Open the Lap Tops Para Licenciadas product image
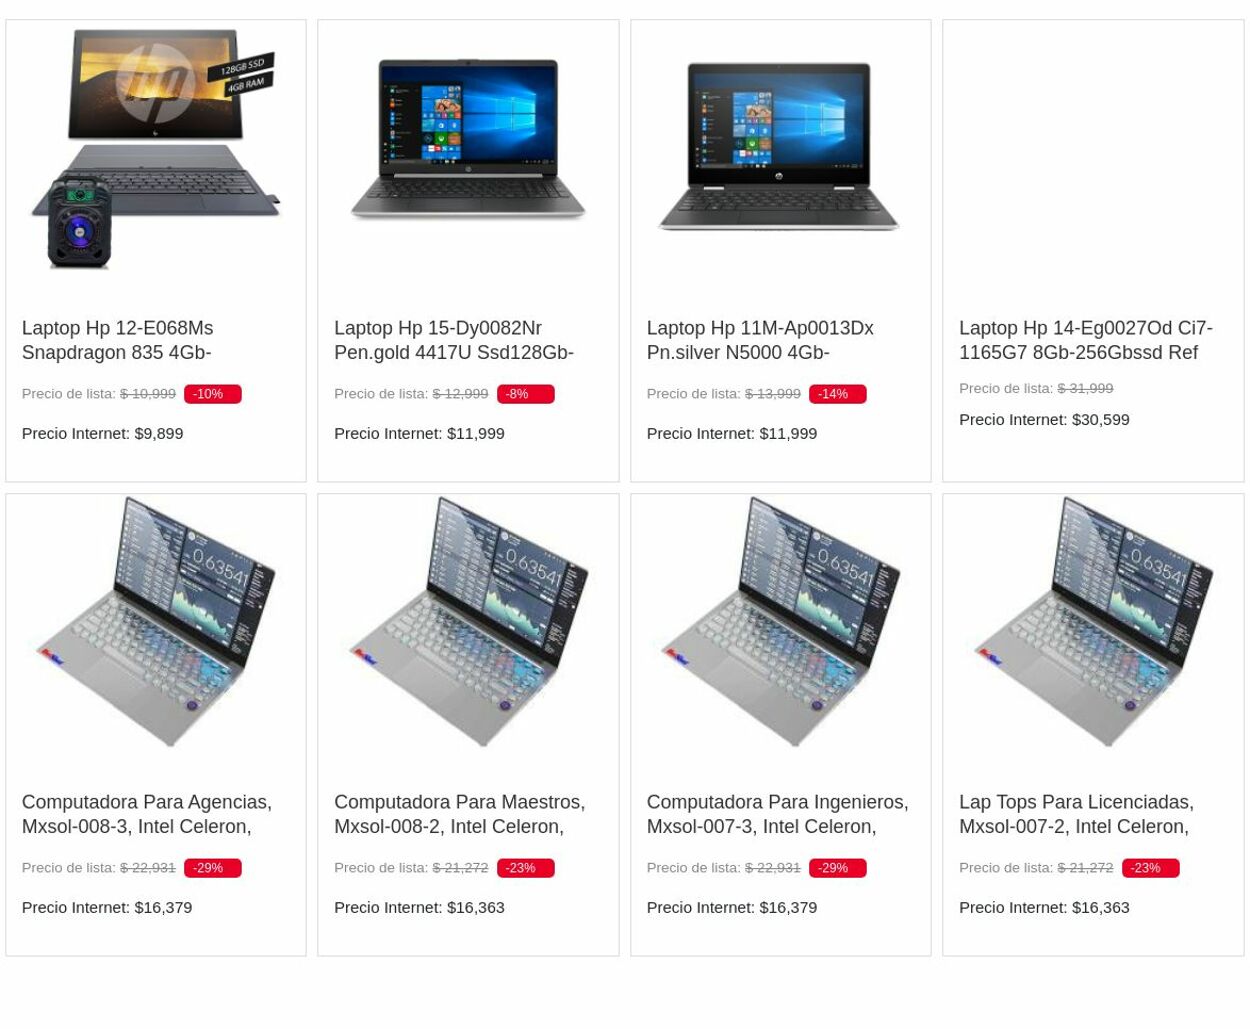The width and height of the screenshot is (1250, 1029). point(1093,621)
